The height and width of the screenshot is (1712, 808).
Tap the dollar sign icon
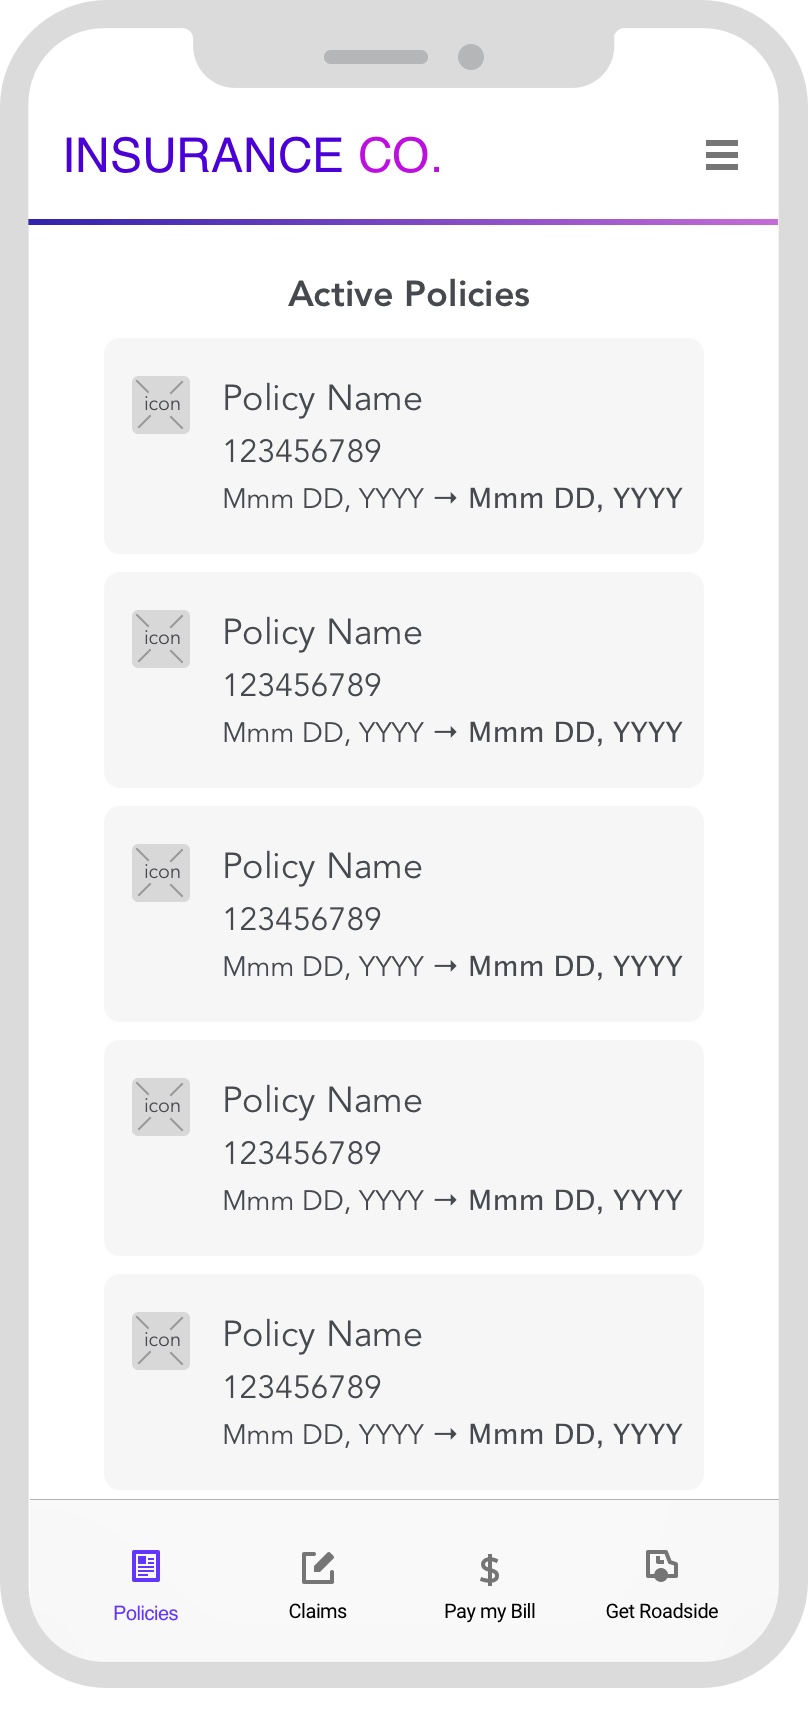tap(489, 1569)
